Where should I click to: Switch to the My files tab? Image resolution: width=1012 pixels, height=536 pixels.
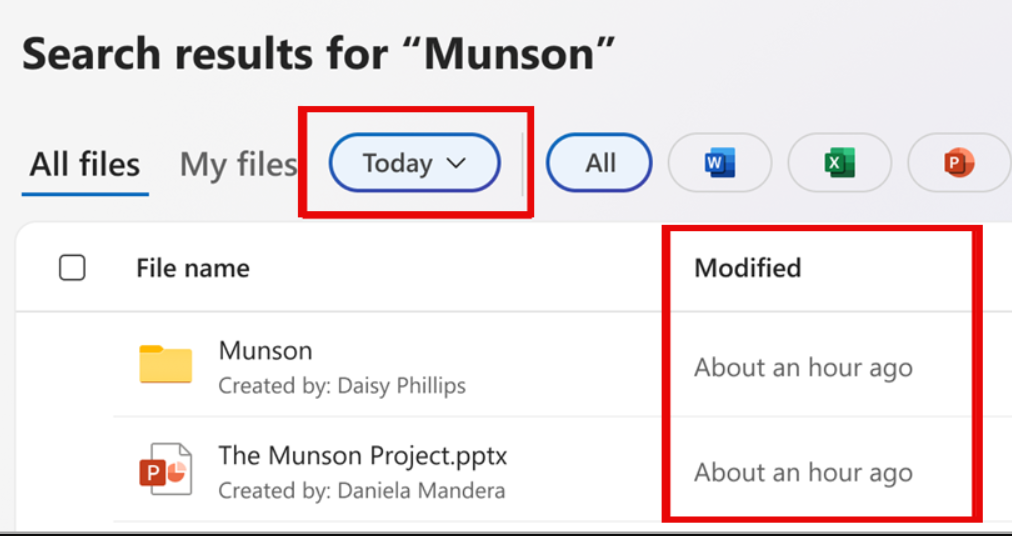click(x=238, y=164)
